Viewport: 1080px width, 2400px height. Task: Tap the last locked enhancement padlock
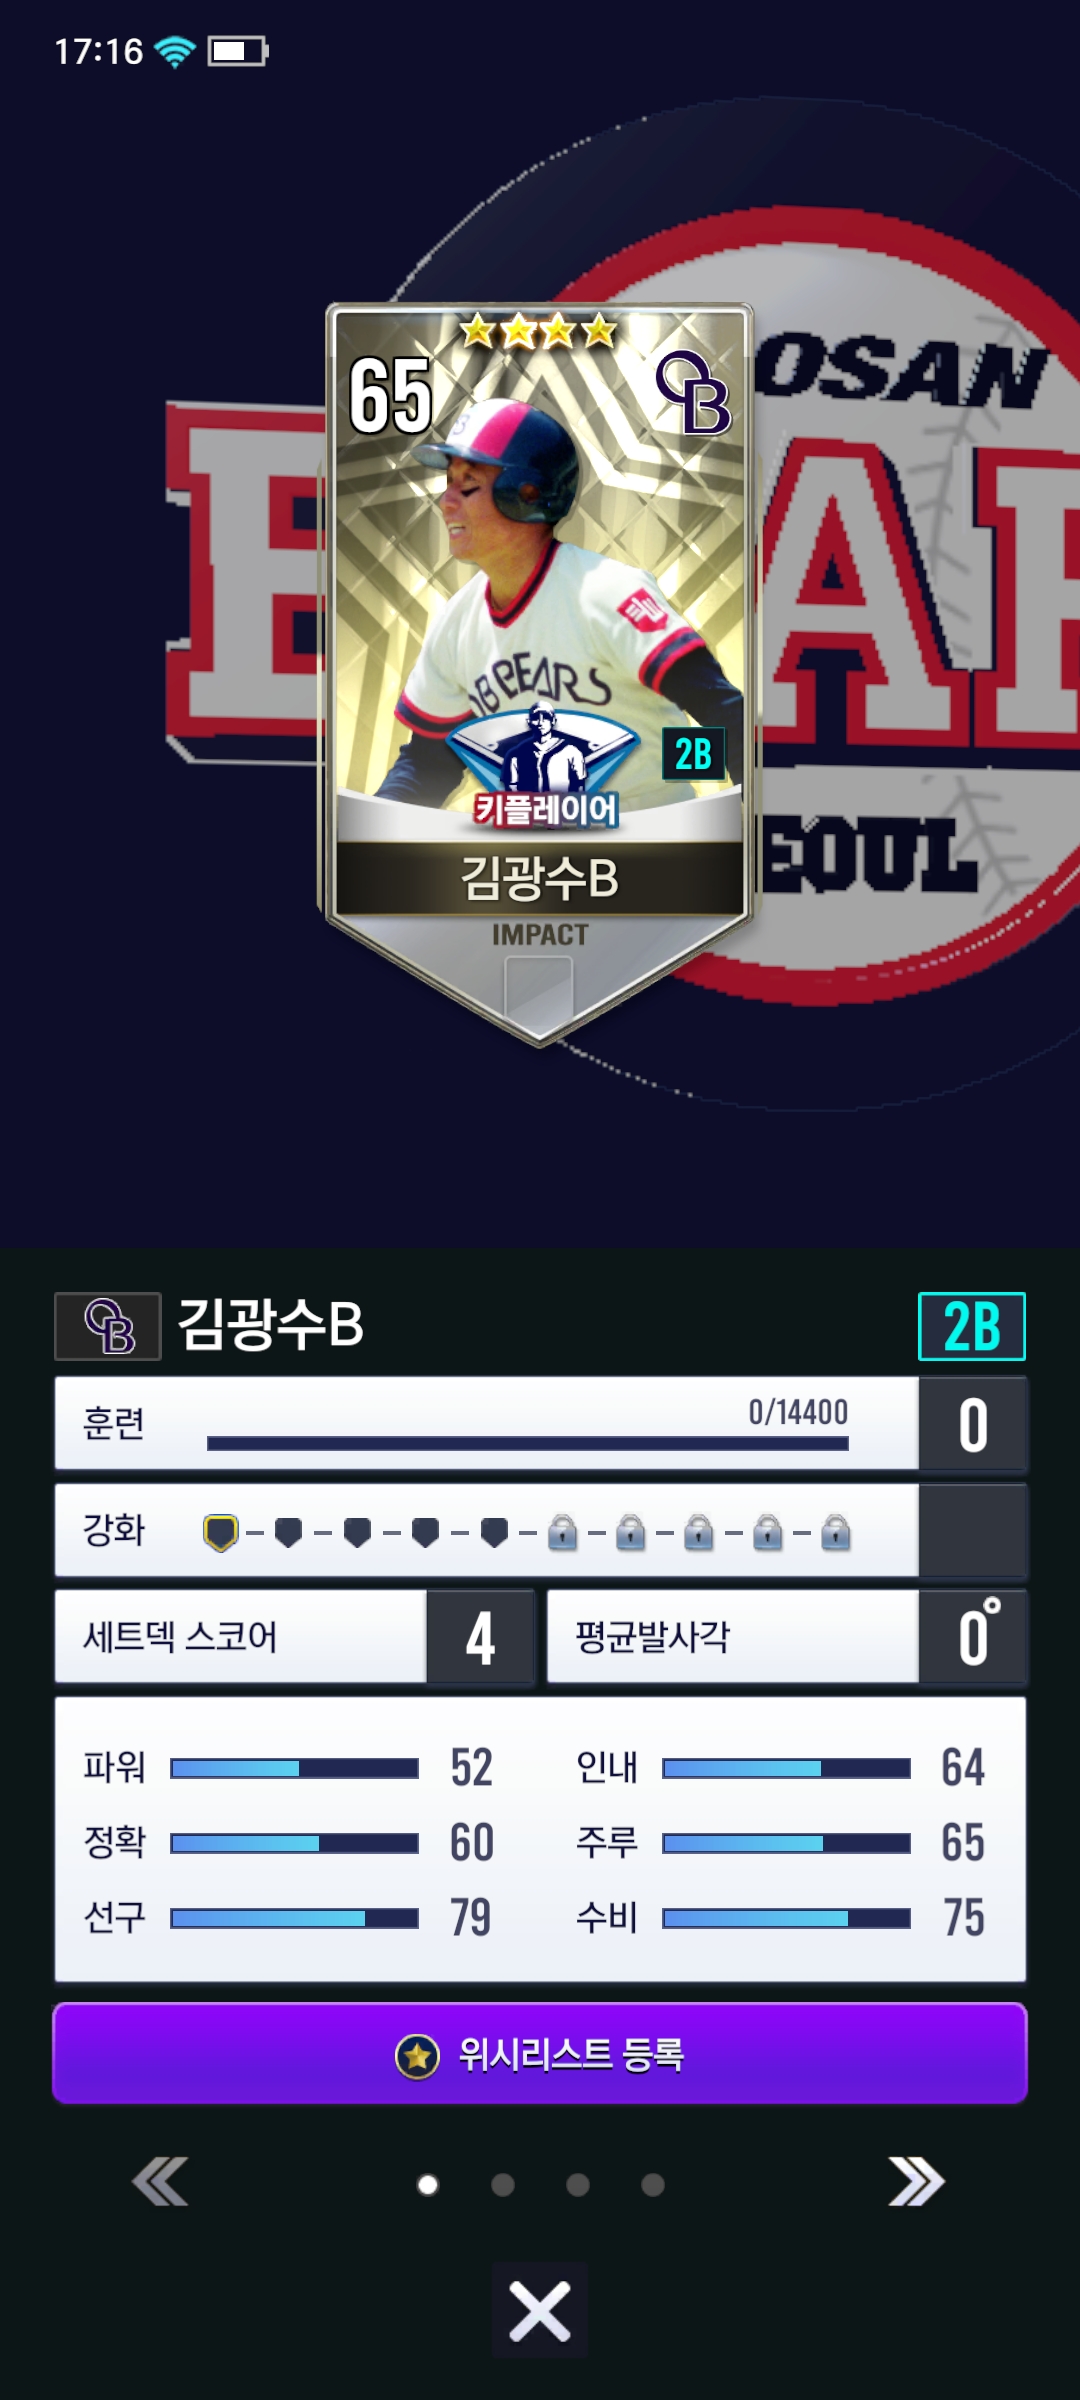[x=835, y=1532]
